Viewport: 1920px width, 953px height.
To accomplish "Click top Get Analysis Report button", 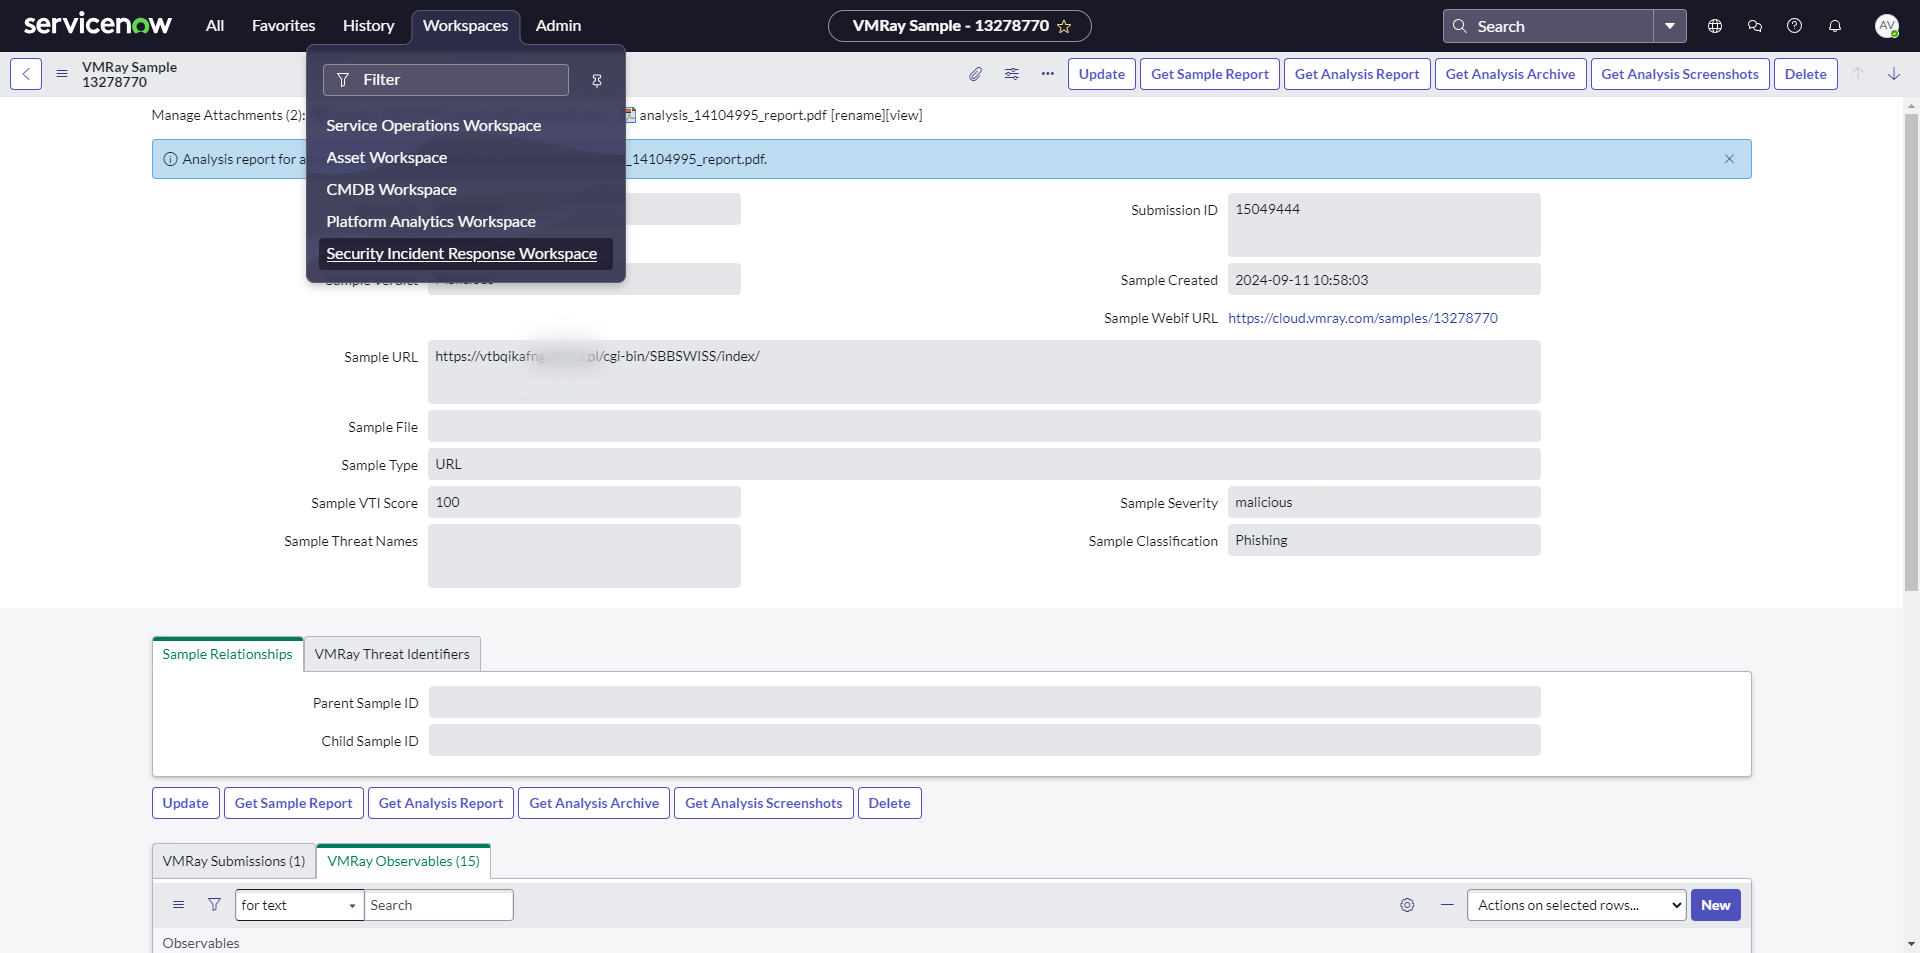I will pyautogui.click(x=1357, y=74).
